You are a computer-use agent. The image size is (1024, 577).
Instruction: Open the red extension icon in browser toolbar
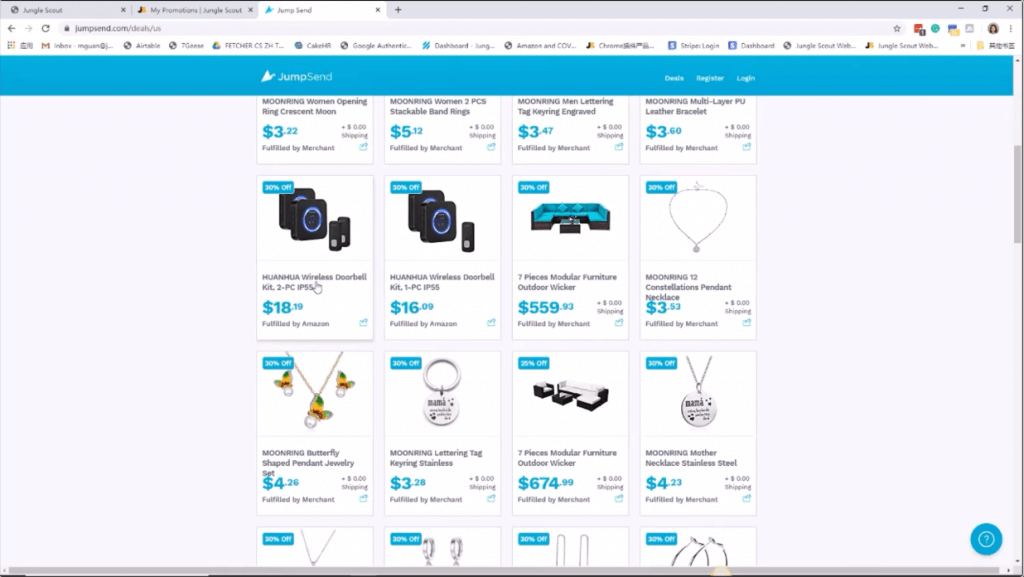[x=919, y=29]
